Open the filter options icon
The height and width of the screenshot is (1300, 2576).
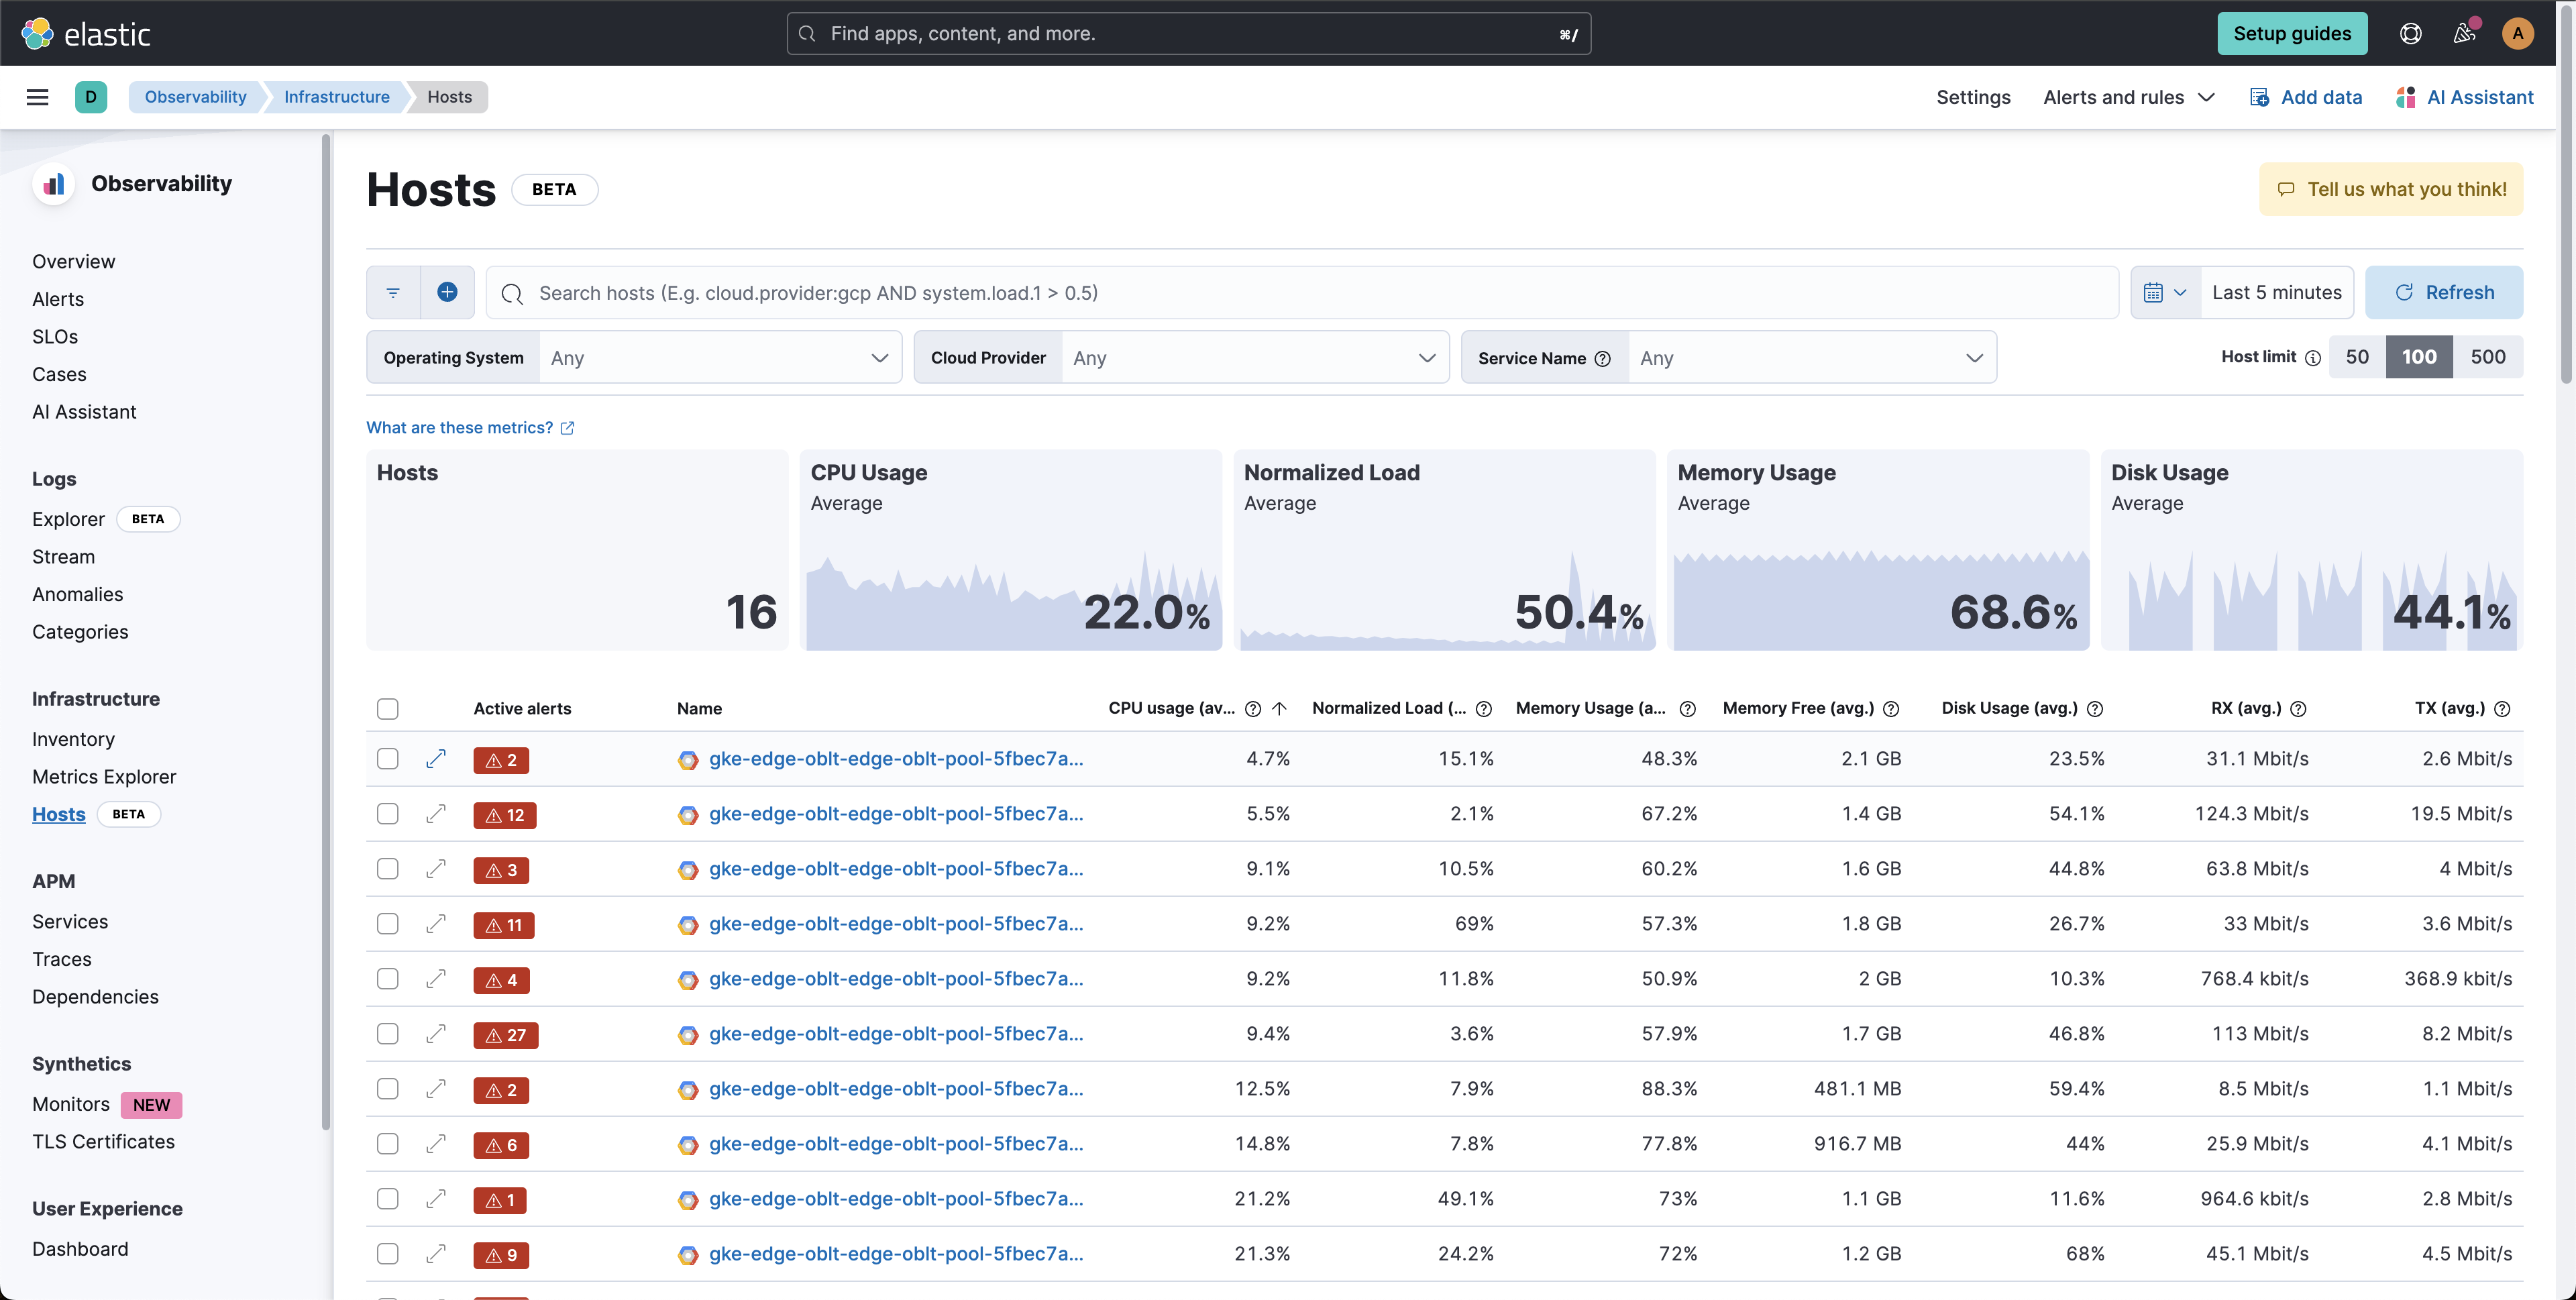393,292
